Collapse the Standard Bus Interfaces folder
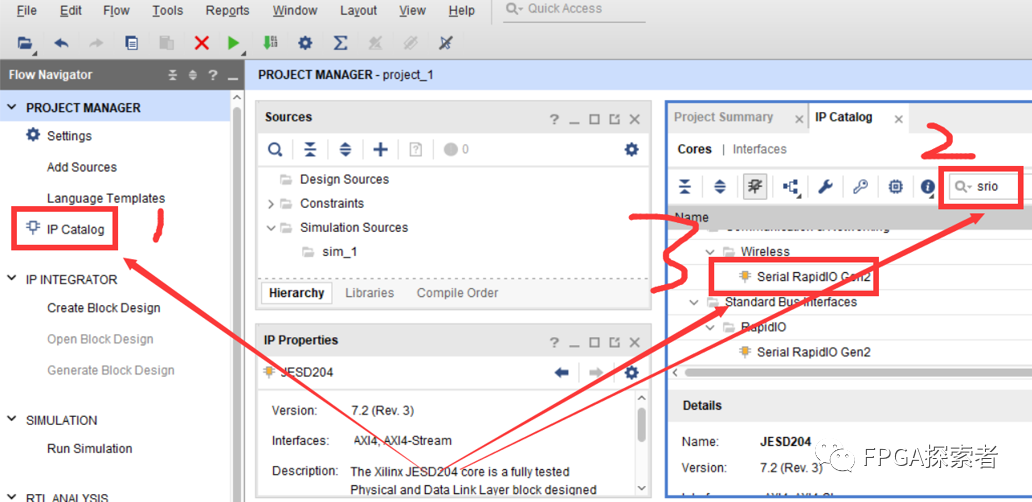Viewport: 1032px width, 502px height. (694, 302)
